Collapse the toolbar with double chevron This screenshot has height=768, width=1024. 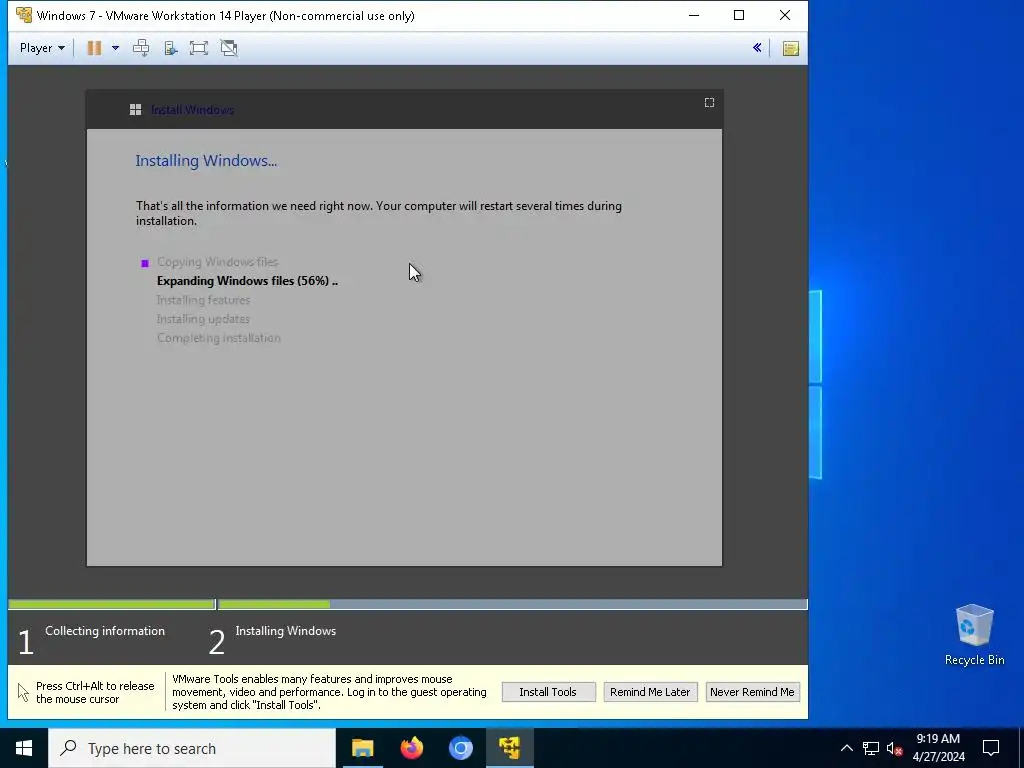(757, 48)
